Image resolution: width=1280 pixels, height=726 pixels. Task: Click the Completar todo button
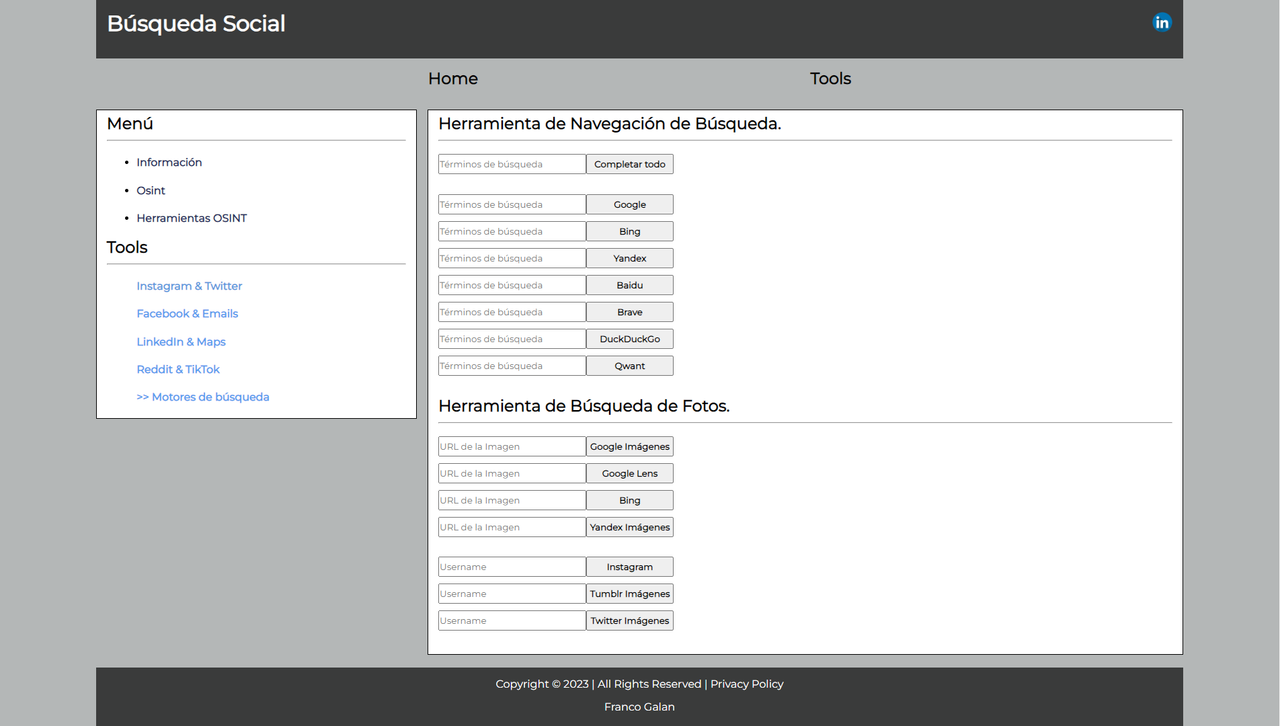pyautogui.click(x=630, y=164)
